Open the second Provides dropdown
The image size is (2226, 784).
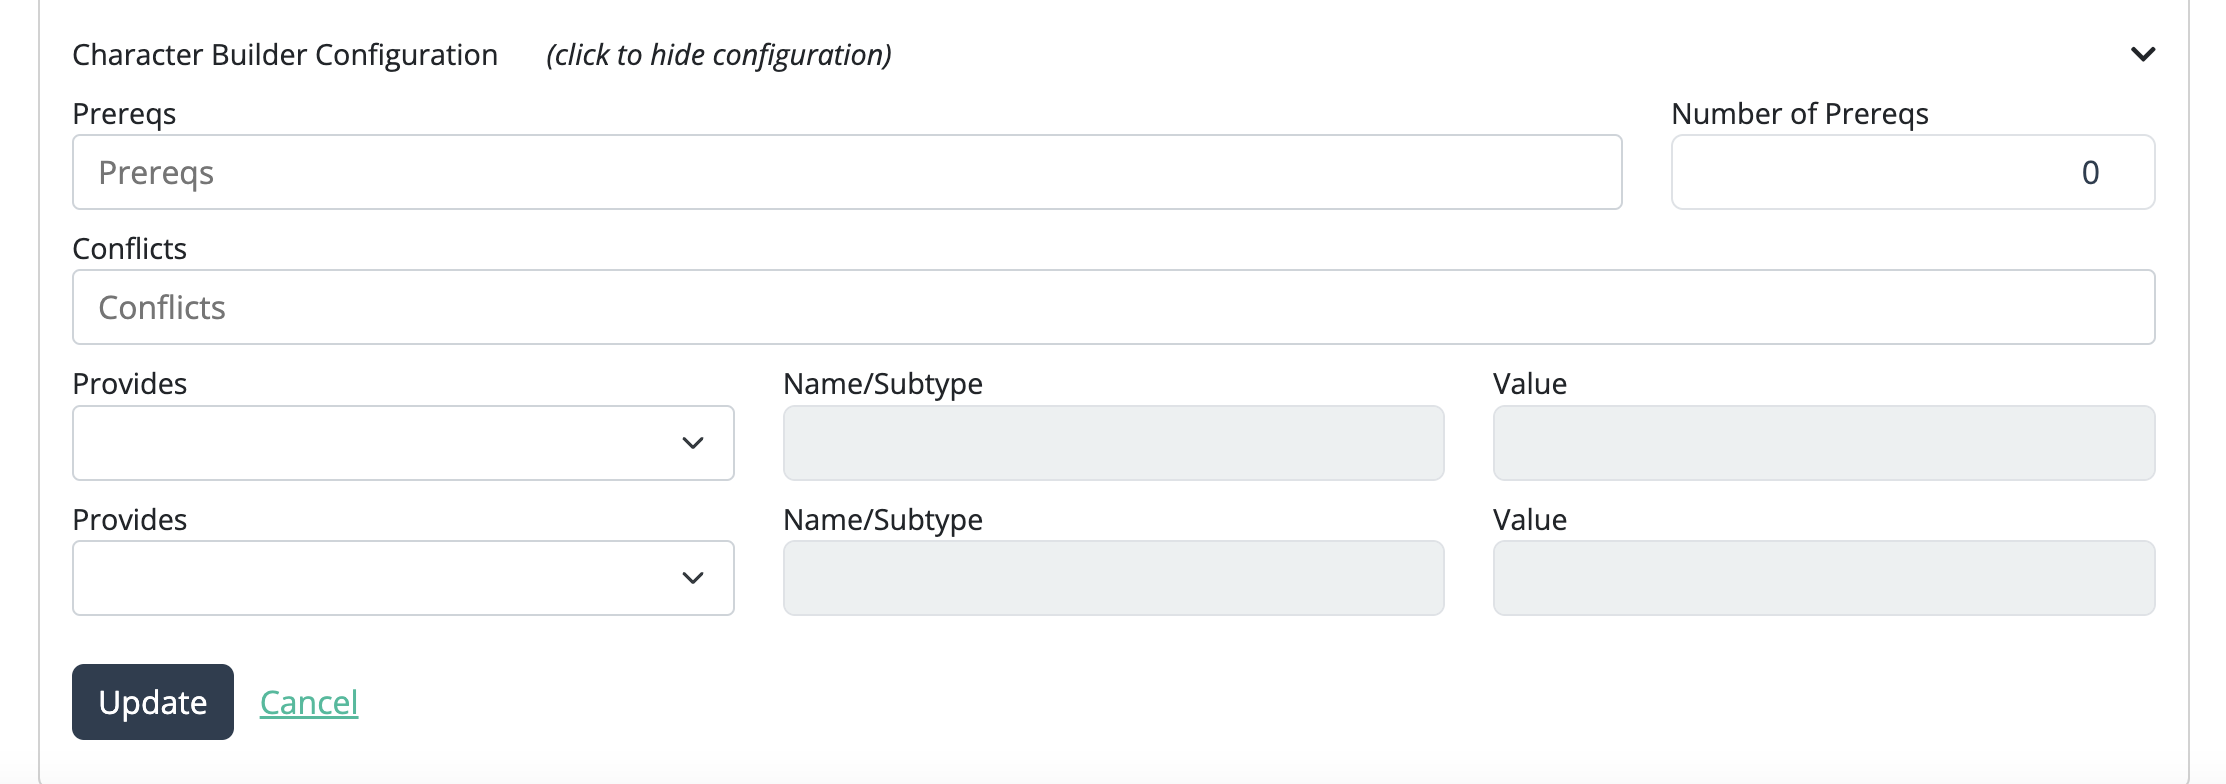click(x=403, y=578)
